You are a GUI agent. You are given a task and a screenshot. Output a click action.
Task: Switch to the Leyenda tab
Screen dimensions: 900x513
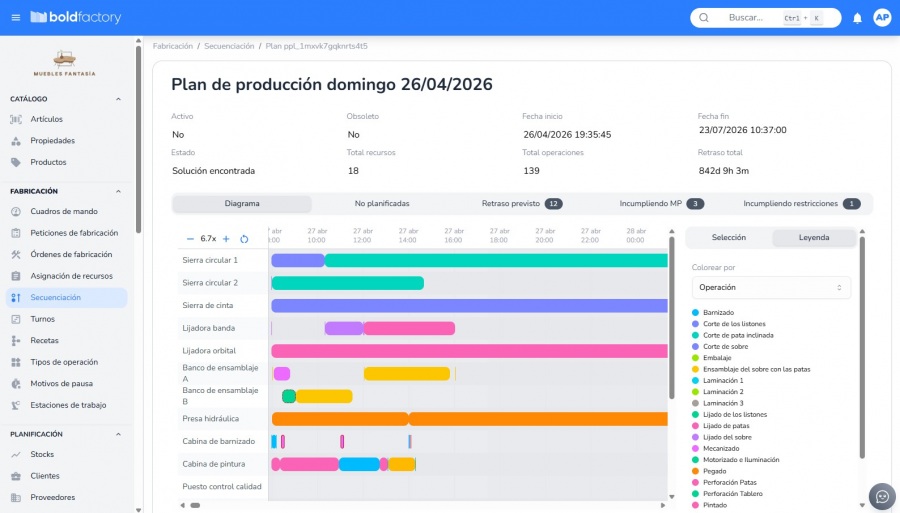814,238
